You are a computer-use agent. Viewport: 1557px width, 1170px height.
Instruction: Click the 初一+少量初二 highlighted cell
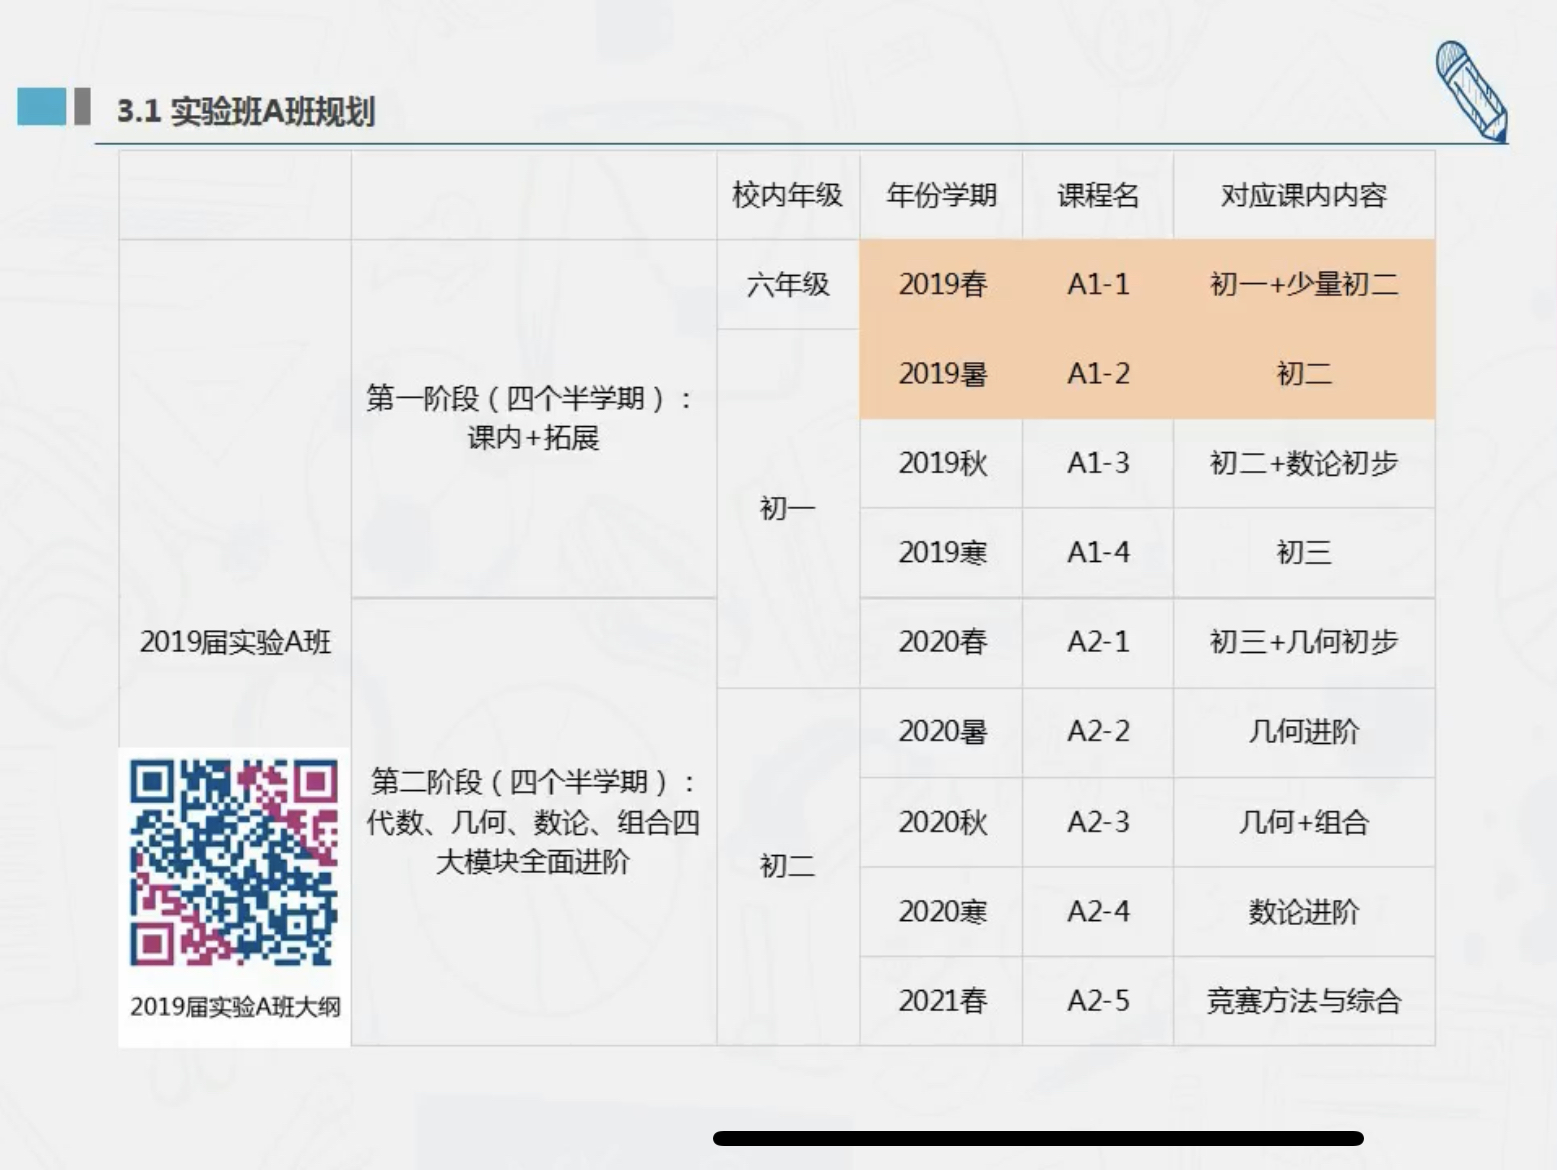1304,285
